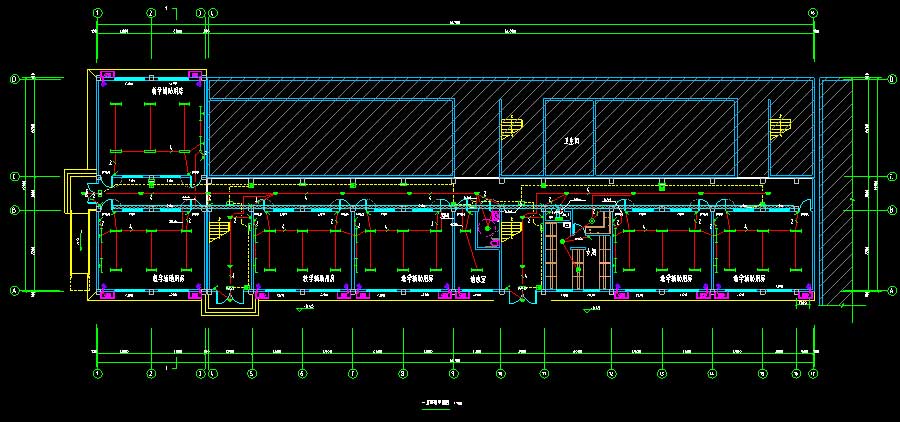Click grid bubble 7 in the bottom axis row
Viewport: 900px width, 422px height.
[x=352, y=373]
